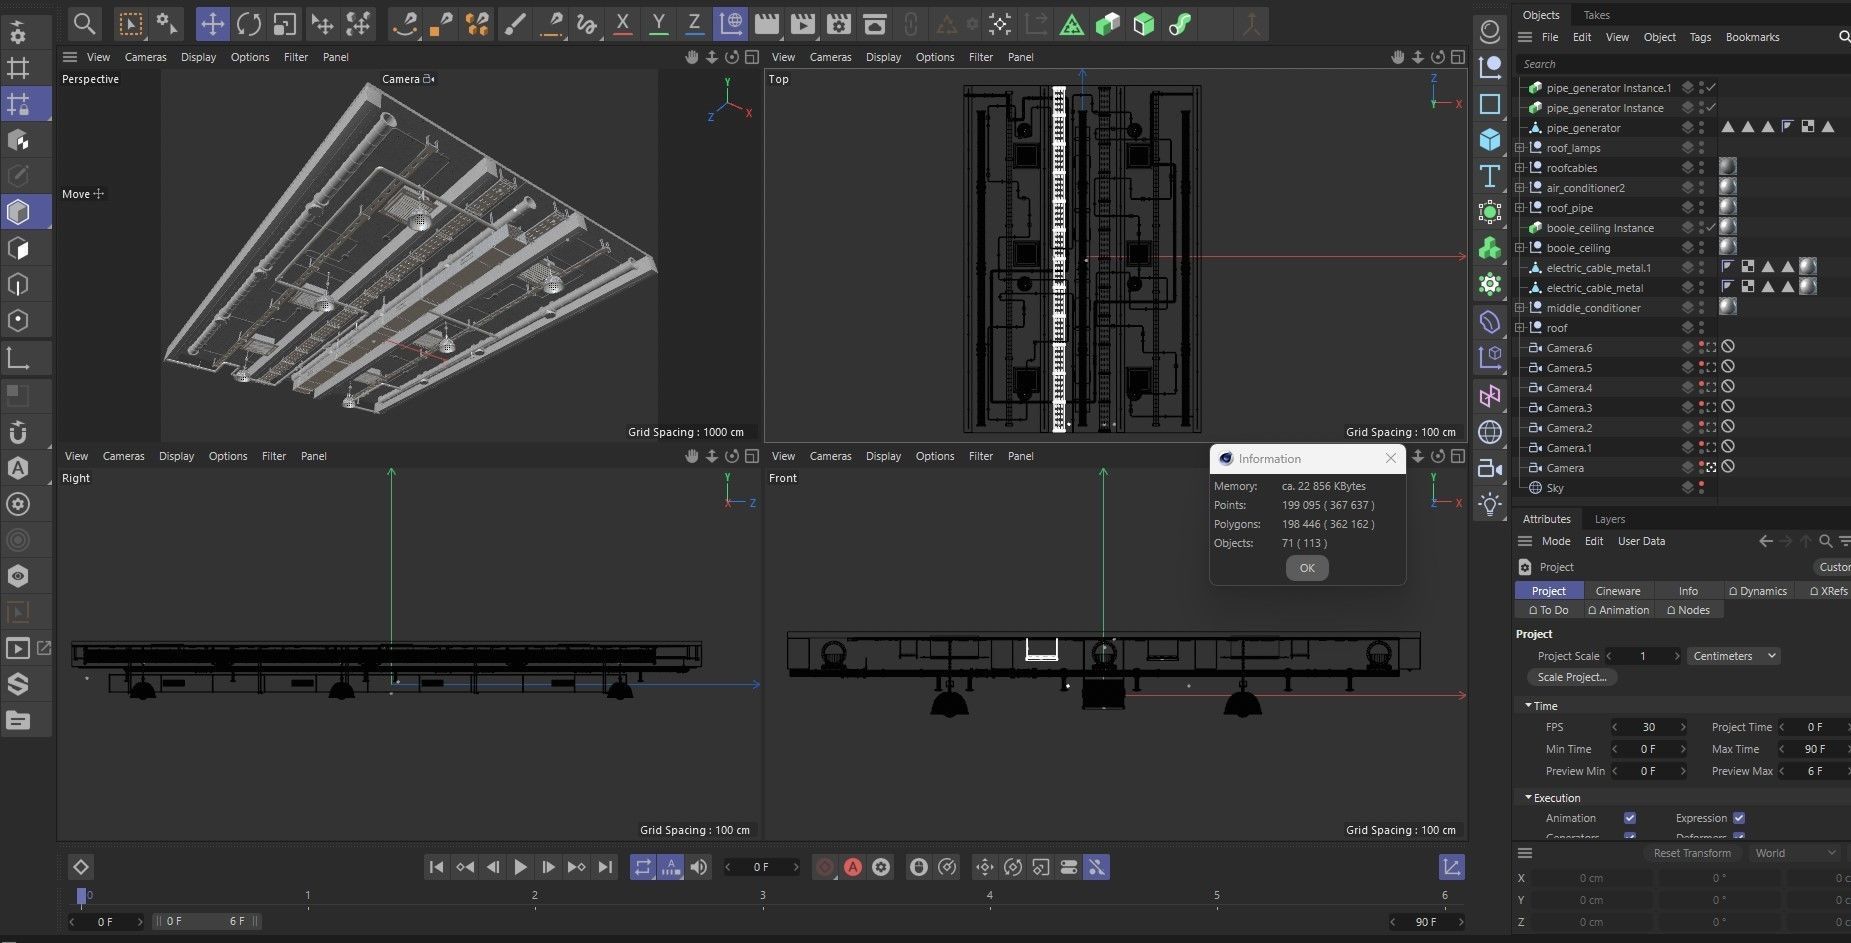Viewport: 1851px width, 943px height.
Task: Toggle the check mark of pipe_generator Instance
Action: 1711,108
